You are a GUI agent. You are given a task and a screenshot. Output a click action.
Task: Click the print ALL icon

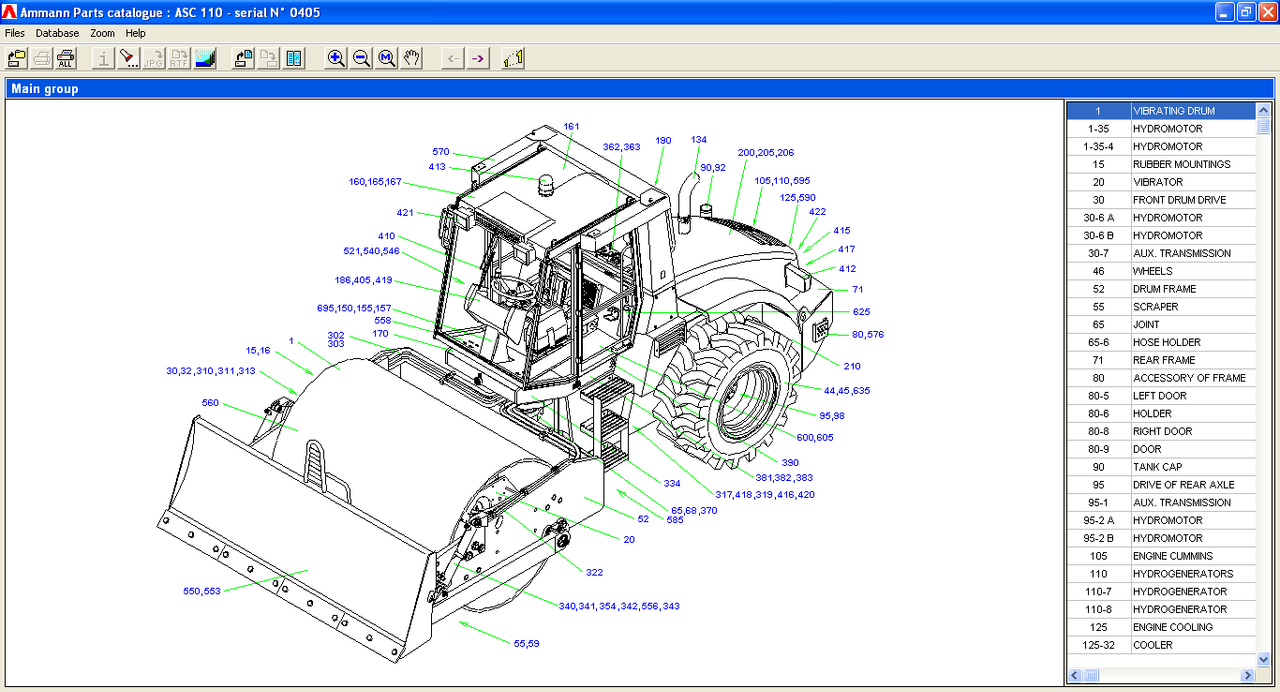pyautogui.click(x=66, y=59)
